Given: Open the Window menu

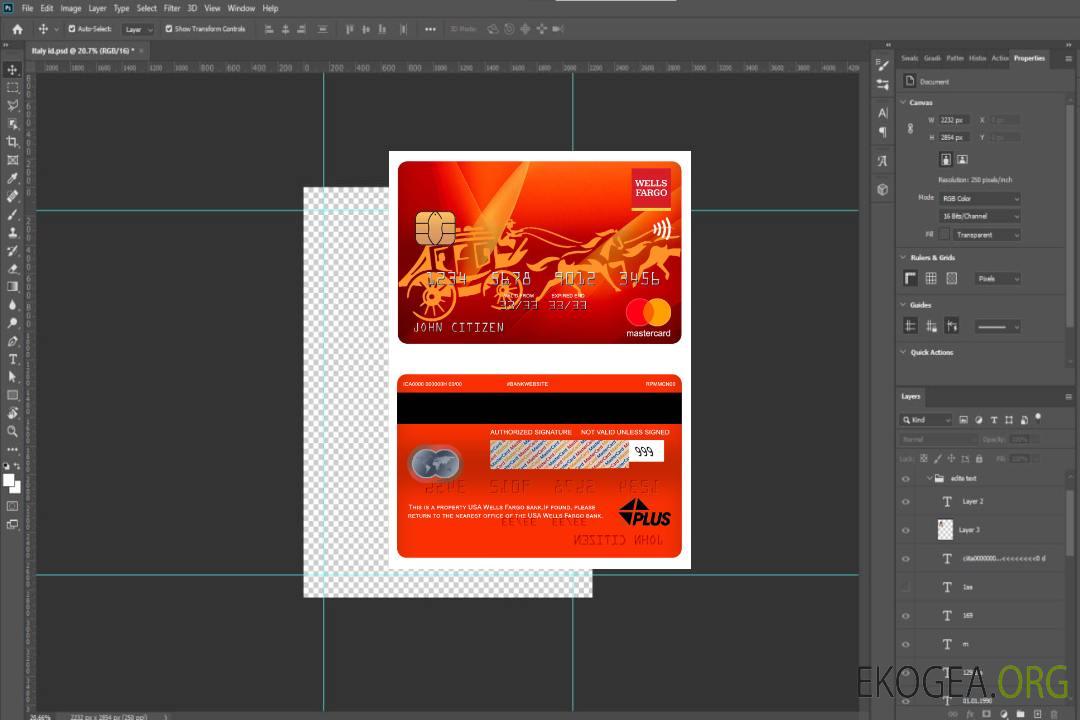Looking at the screenshot, I should pyautogui.click(x=241, y=8).
